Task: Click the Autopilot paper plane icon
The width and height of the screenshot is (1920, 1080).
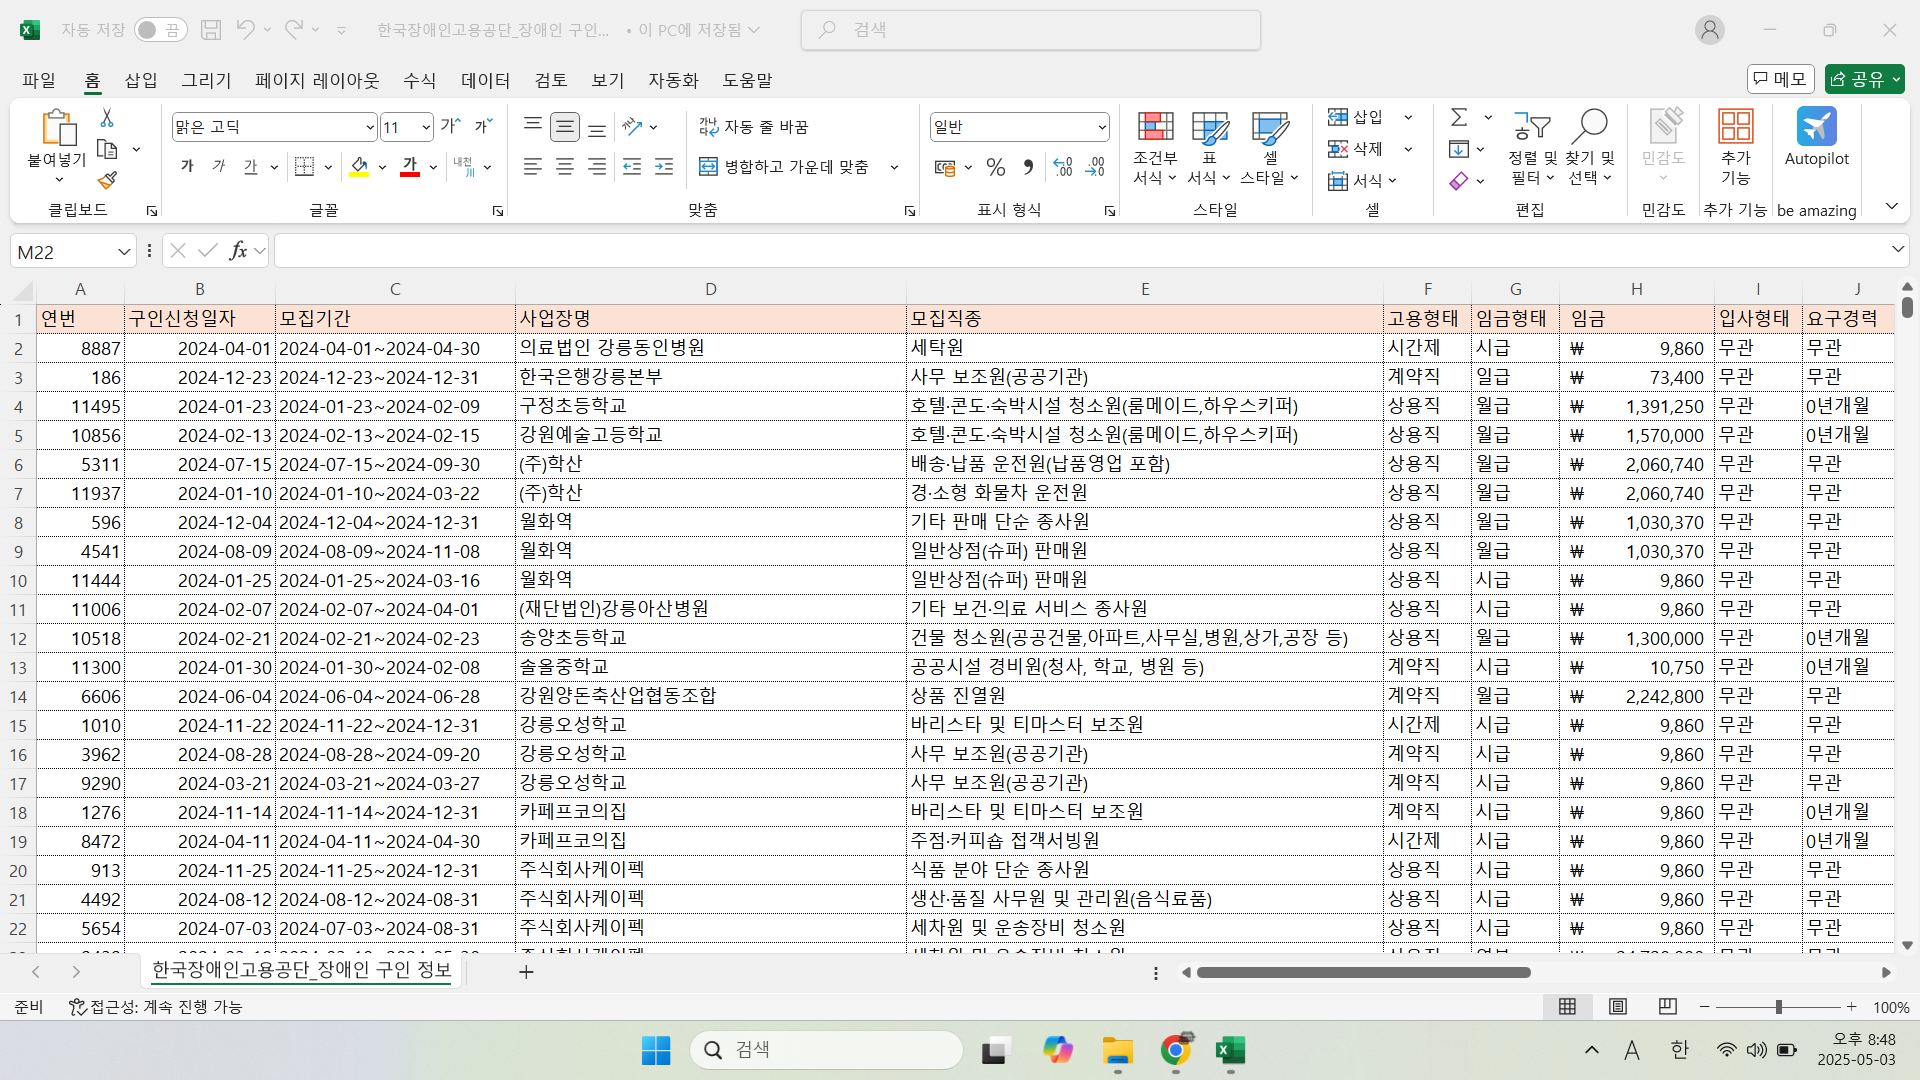Action: [x=1816, y=127]
